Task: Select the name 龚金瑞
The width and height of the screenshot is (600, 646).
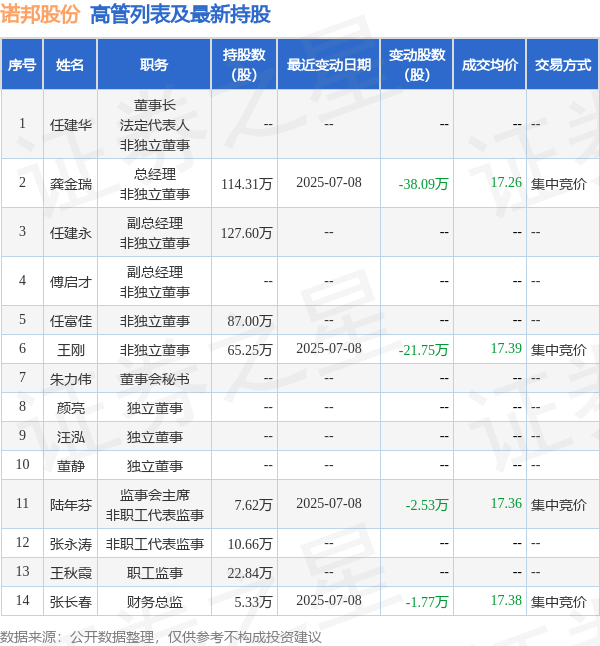Action: coord(70,184)
